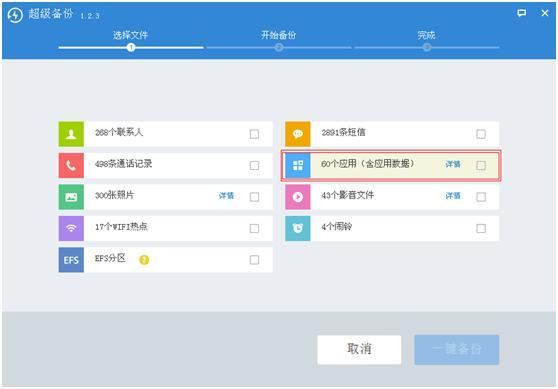Viewport: 558px width, 389px height.
Task: Tick the 2891条短信 messages checkbox
Action: (481, 134)
